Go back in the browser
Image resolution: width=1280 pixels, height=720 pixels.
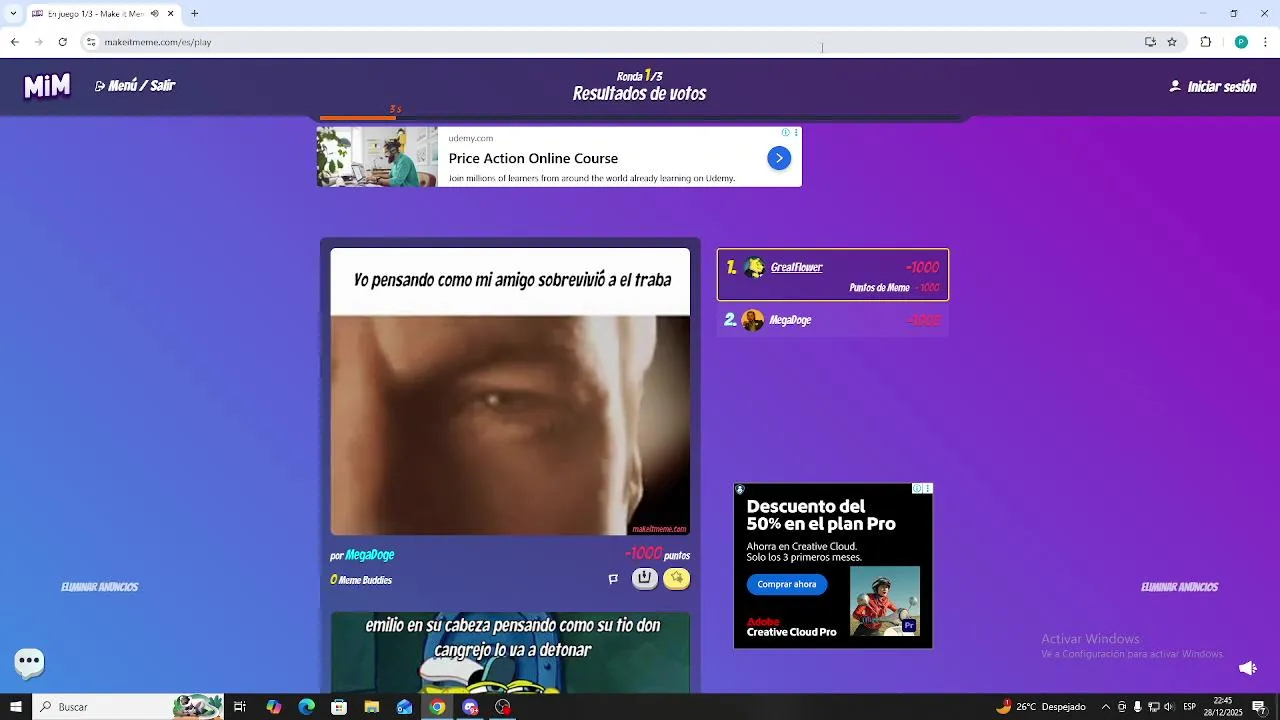click(x=14, y=42)
